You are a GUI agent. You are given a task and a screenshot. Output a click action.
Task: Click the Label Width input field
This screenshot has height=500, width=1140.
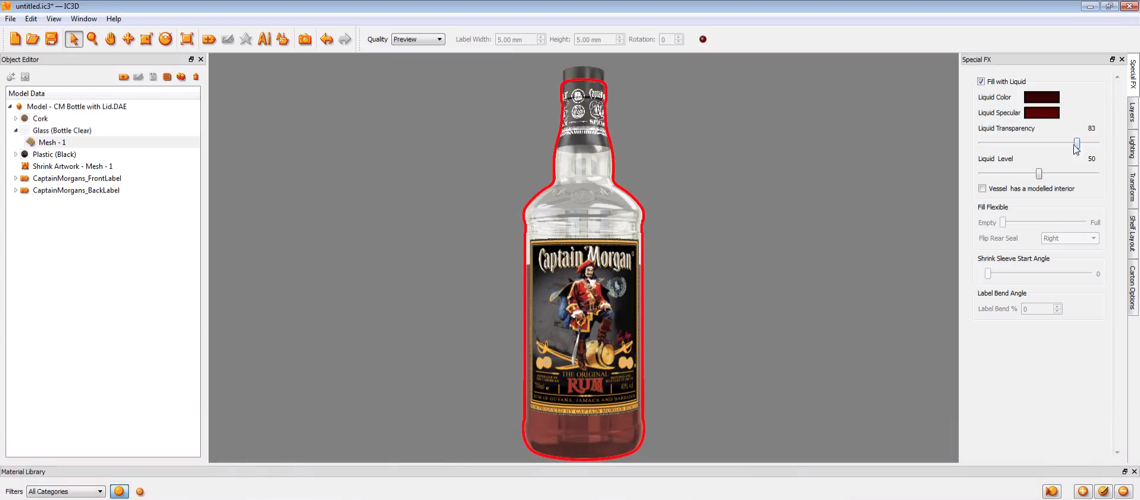[516, 39]
